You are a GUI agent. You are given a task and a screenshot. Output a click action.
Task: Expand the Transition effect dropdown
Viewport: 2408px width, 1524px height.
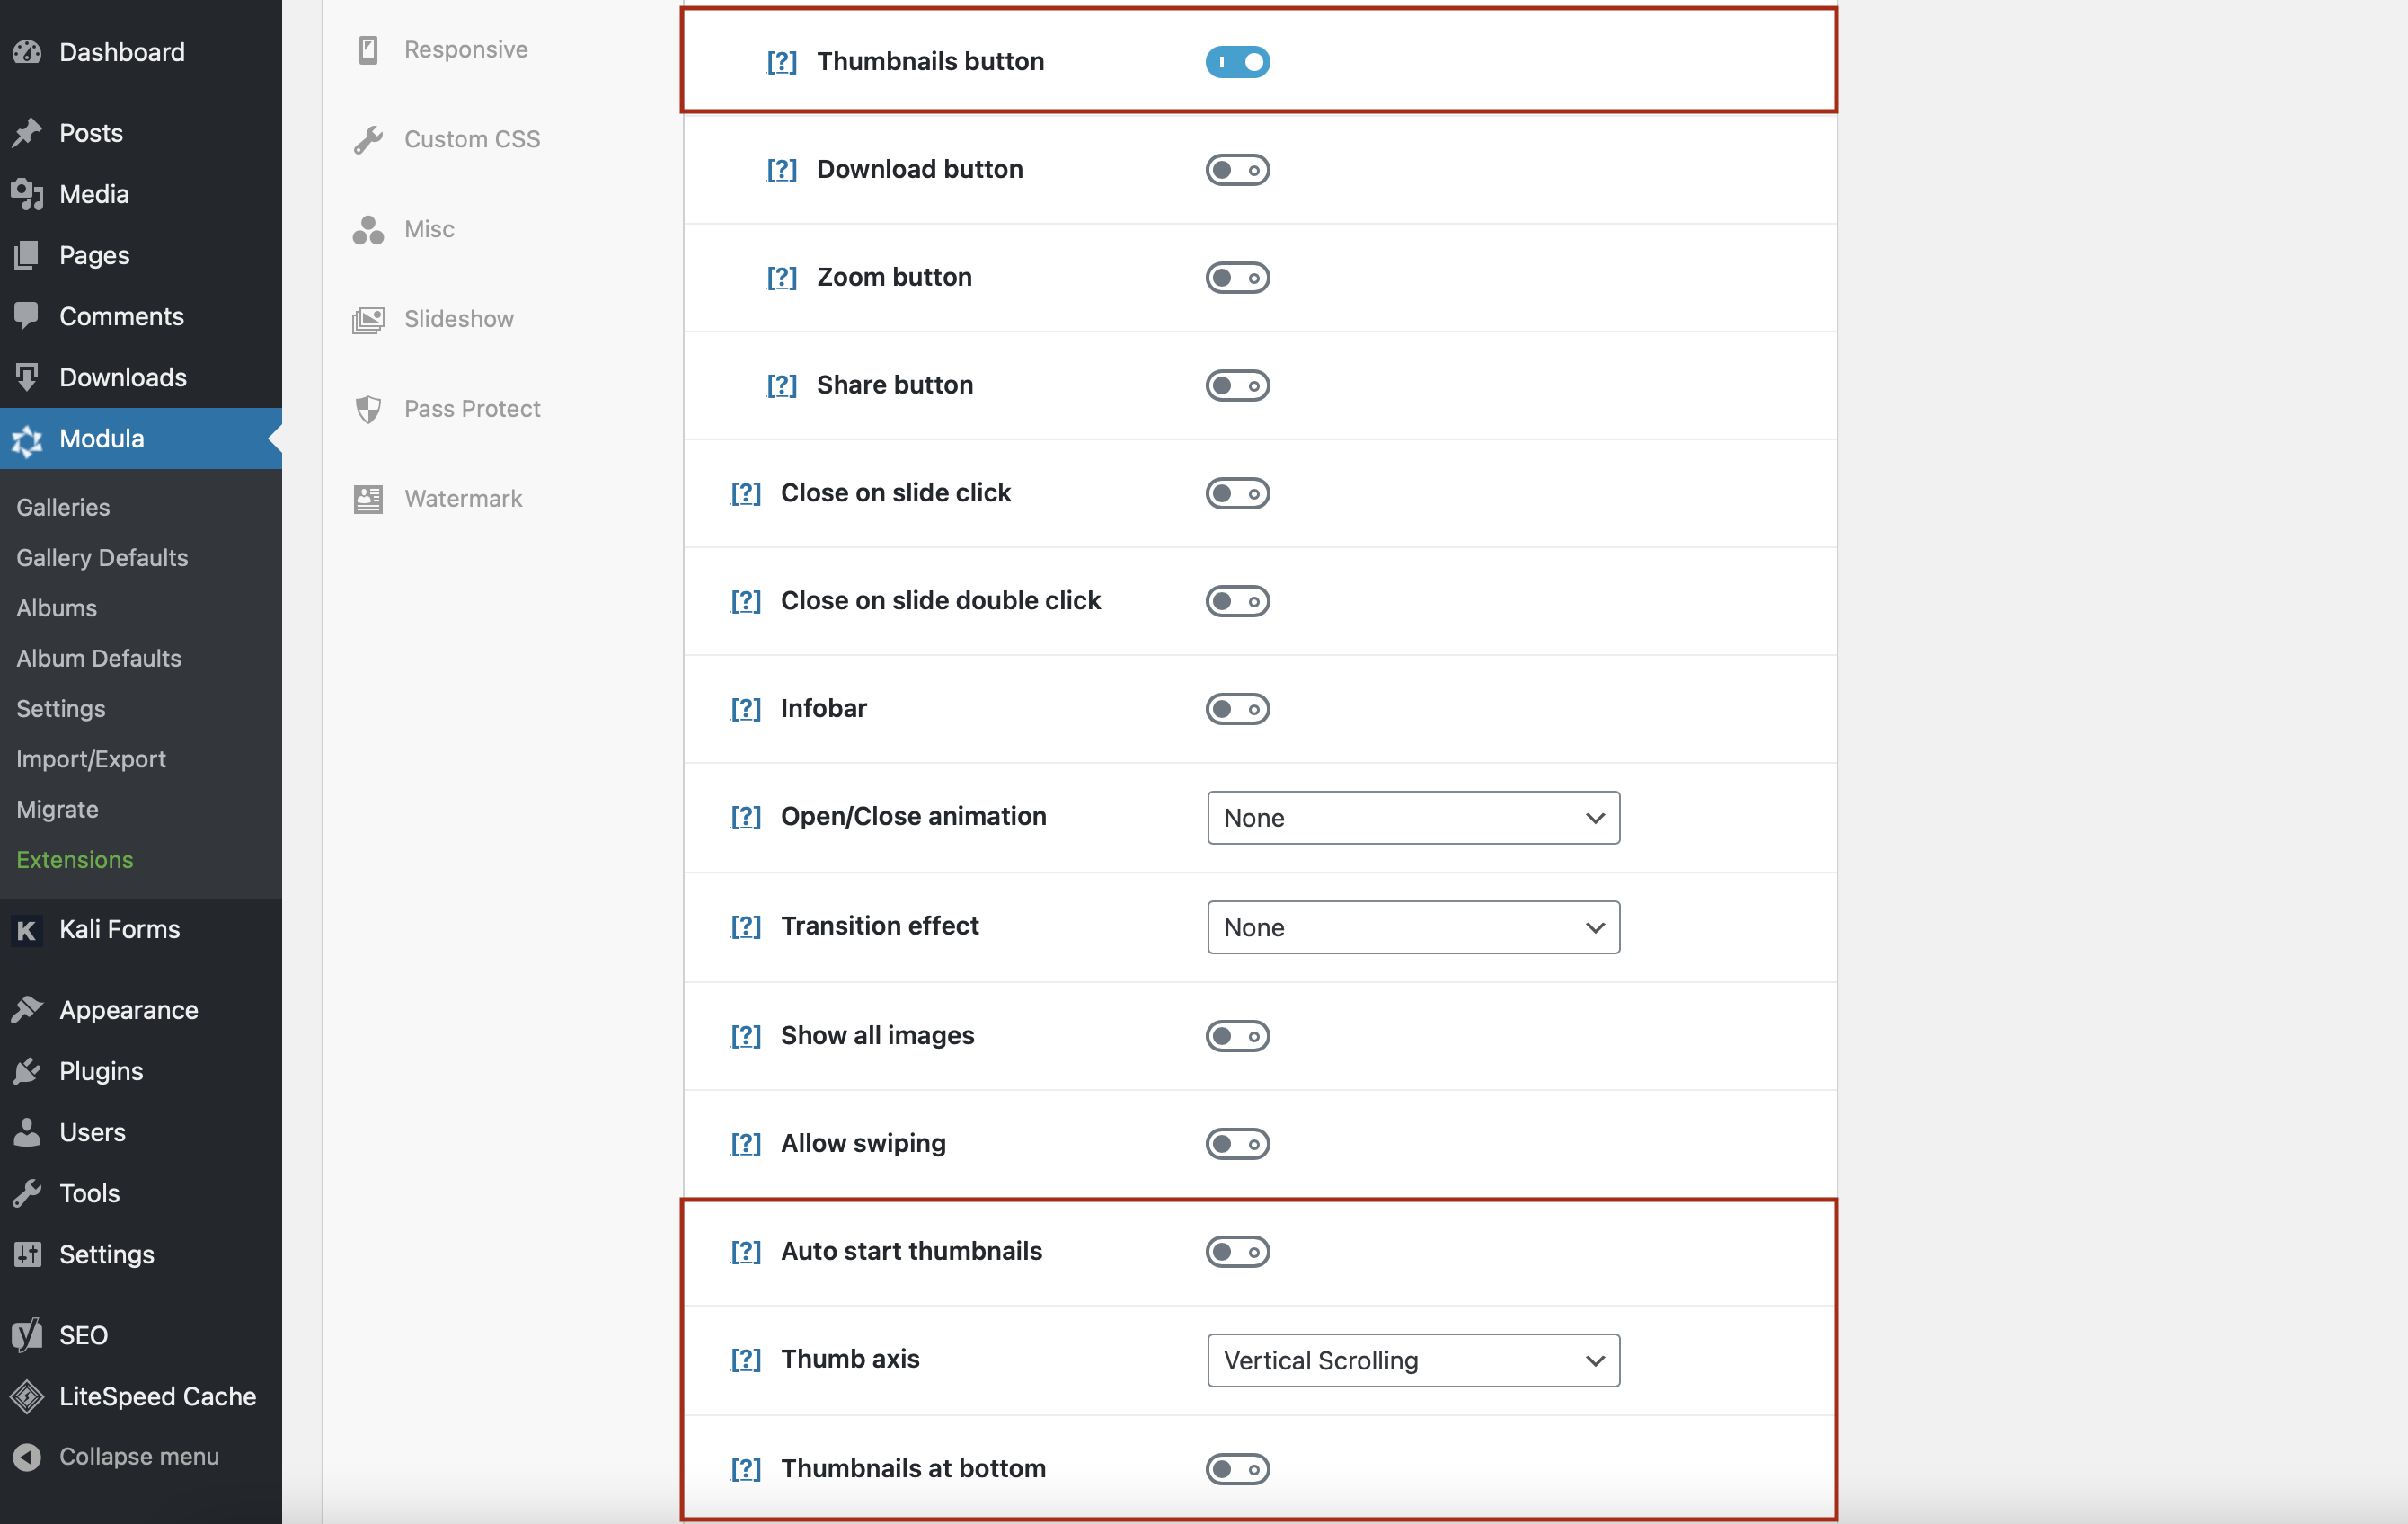[x=1412, y=926]
